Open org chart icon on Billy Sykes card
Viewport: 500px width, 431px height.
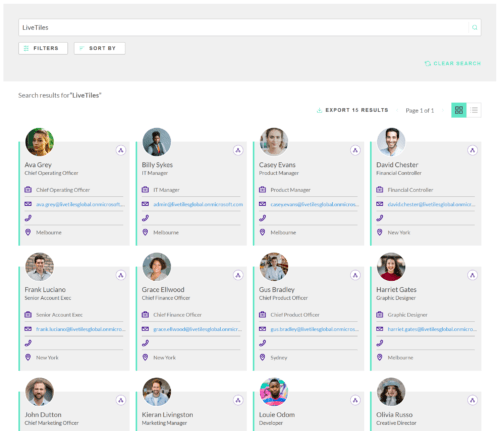pyautogui.click(x=238, y=150)
